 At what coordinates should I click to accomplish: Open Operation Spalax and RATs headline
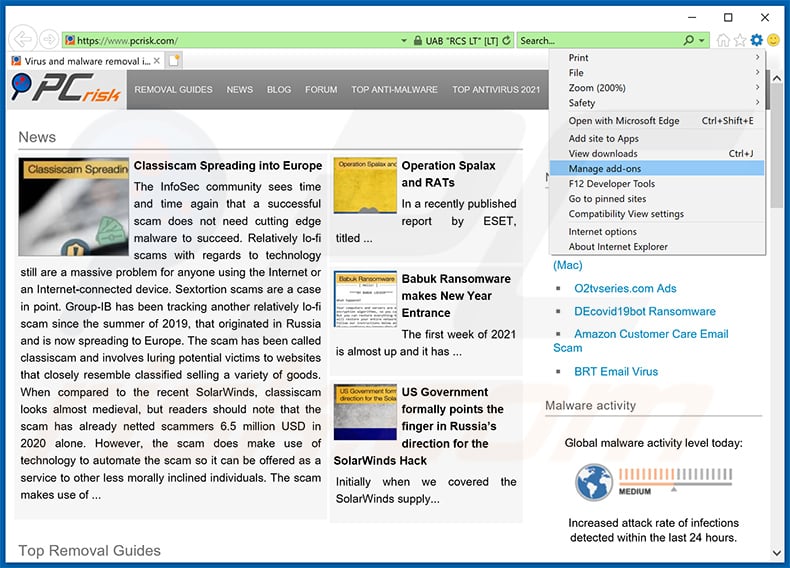448,174
